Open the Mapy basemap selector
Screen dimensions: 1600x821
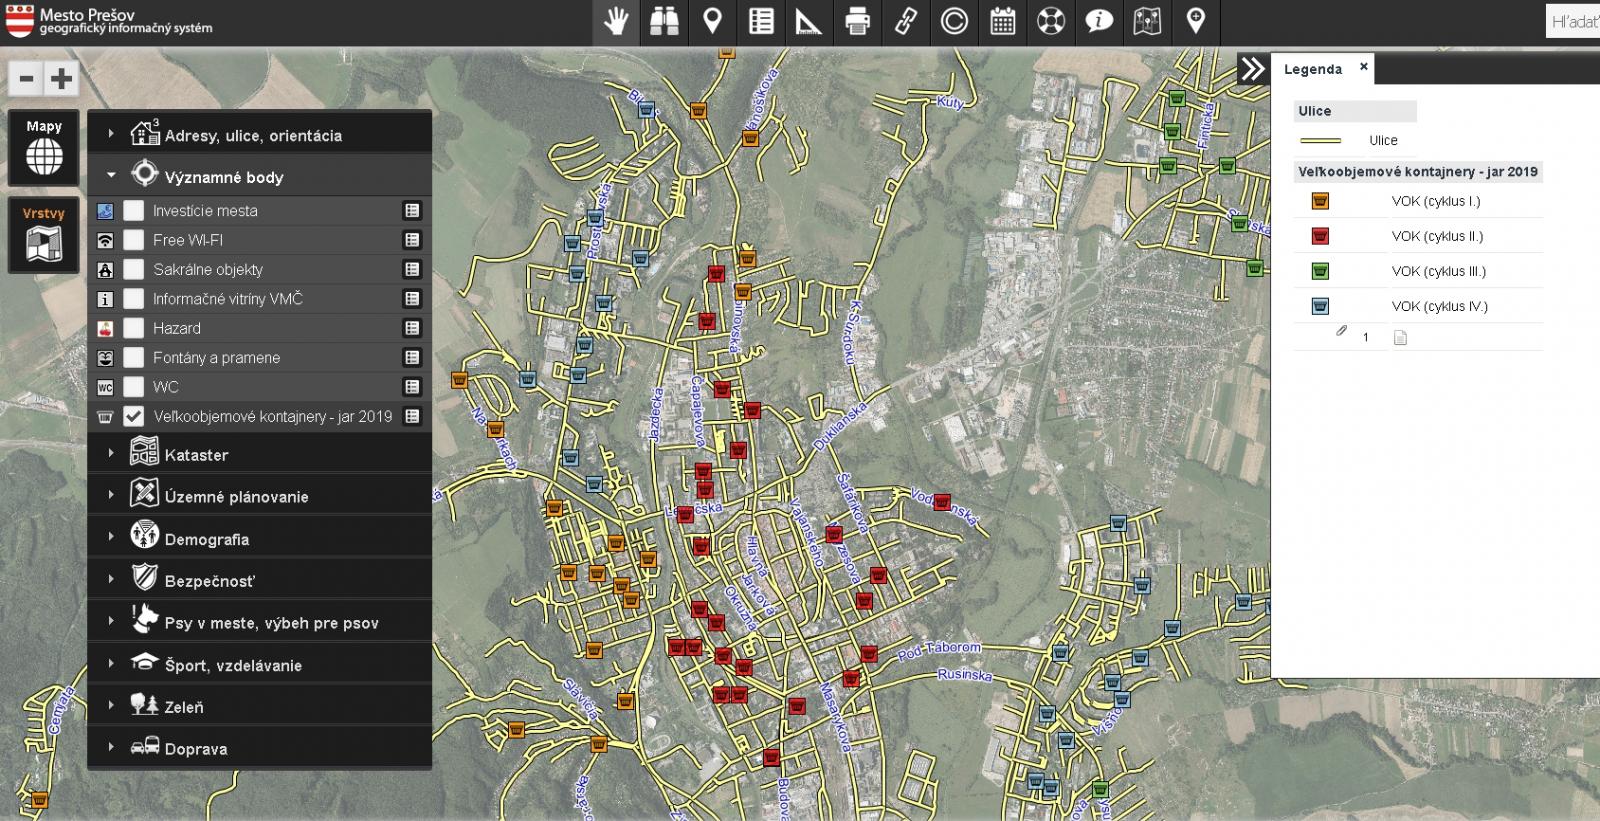tap(44, 148)
